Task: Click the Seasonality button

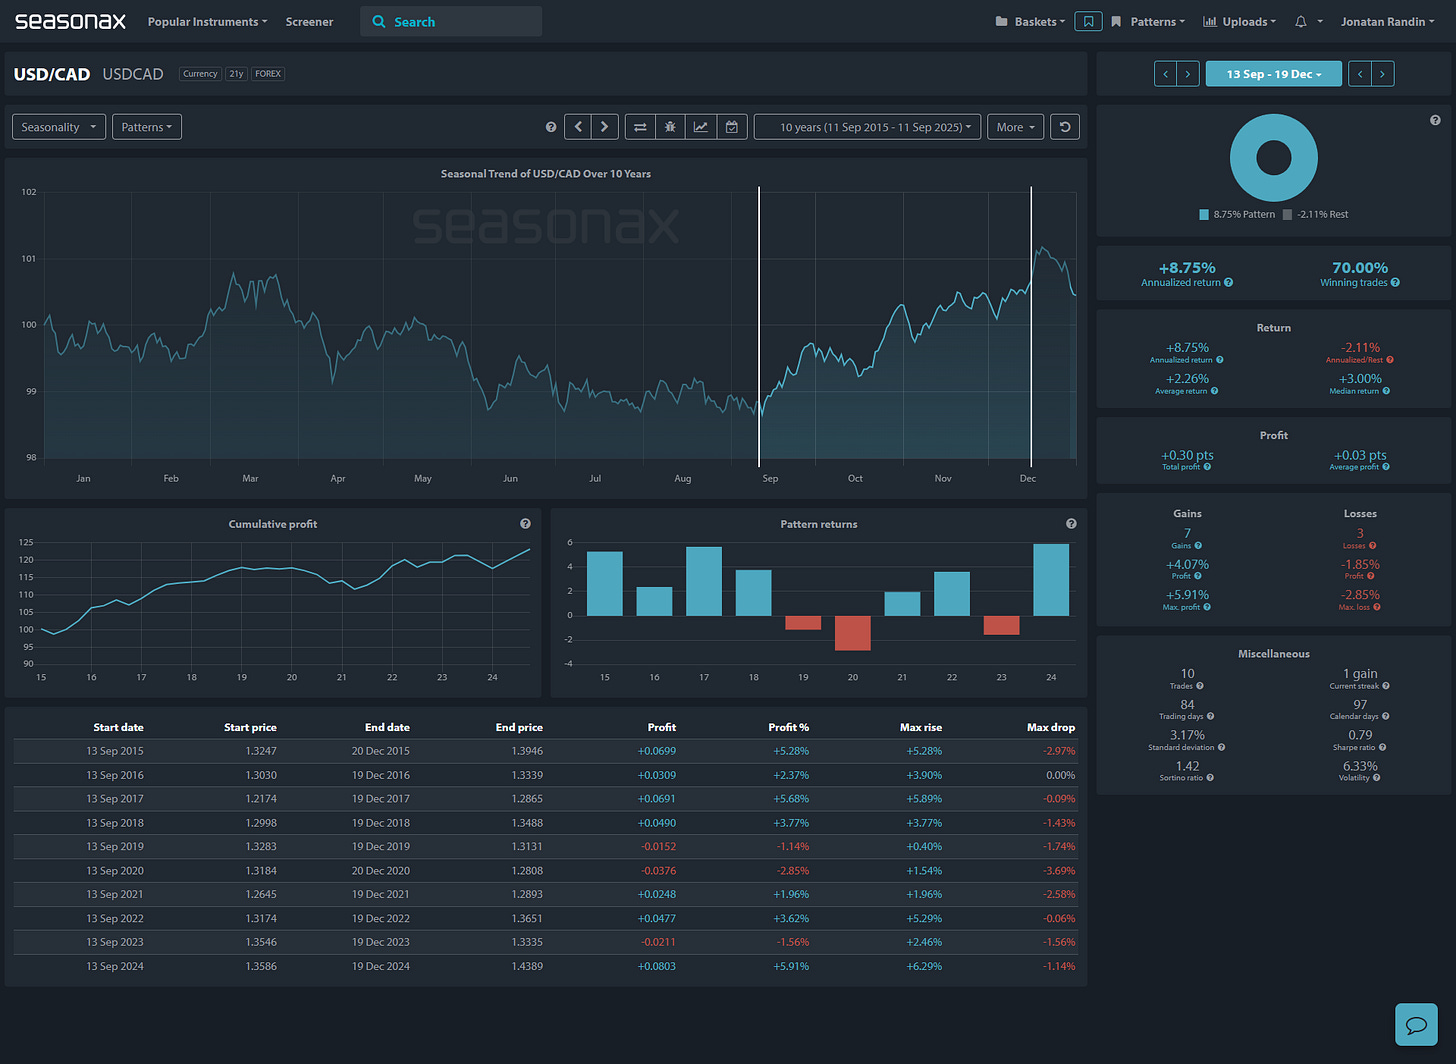Action: point(58,127)
